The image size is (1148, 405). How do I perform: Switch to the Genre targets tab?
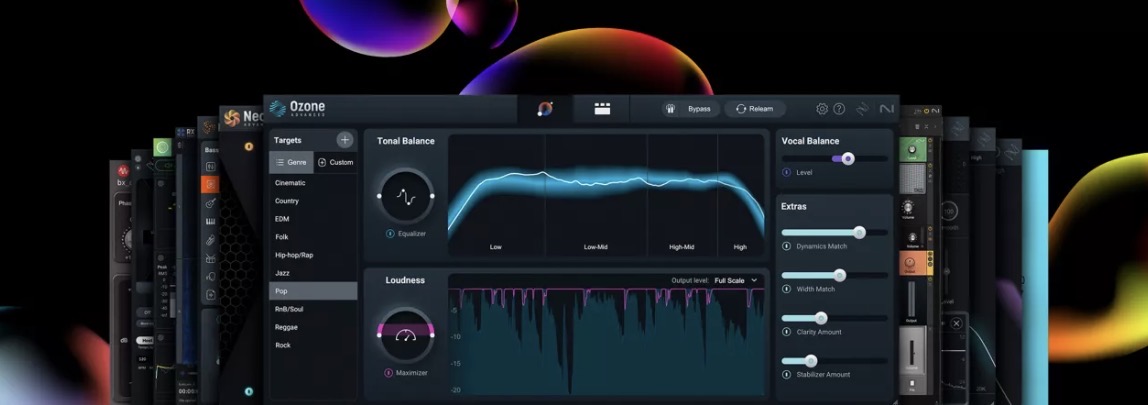(291, 162)
